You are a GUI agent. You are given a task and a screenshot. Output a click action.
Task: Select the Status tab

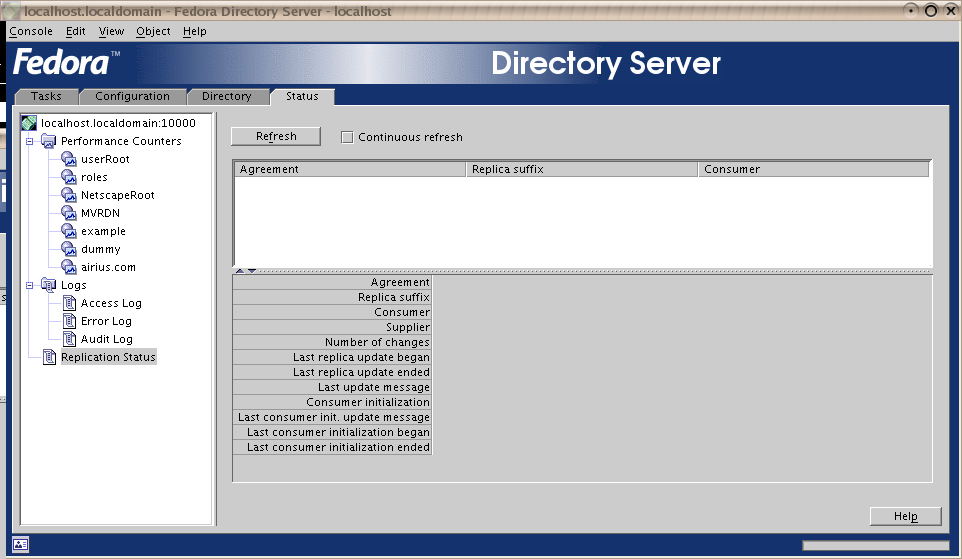pos(302,96)
